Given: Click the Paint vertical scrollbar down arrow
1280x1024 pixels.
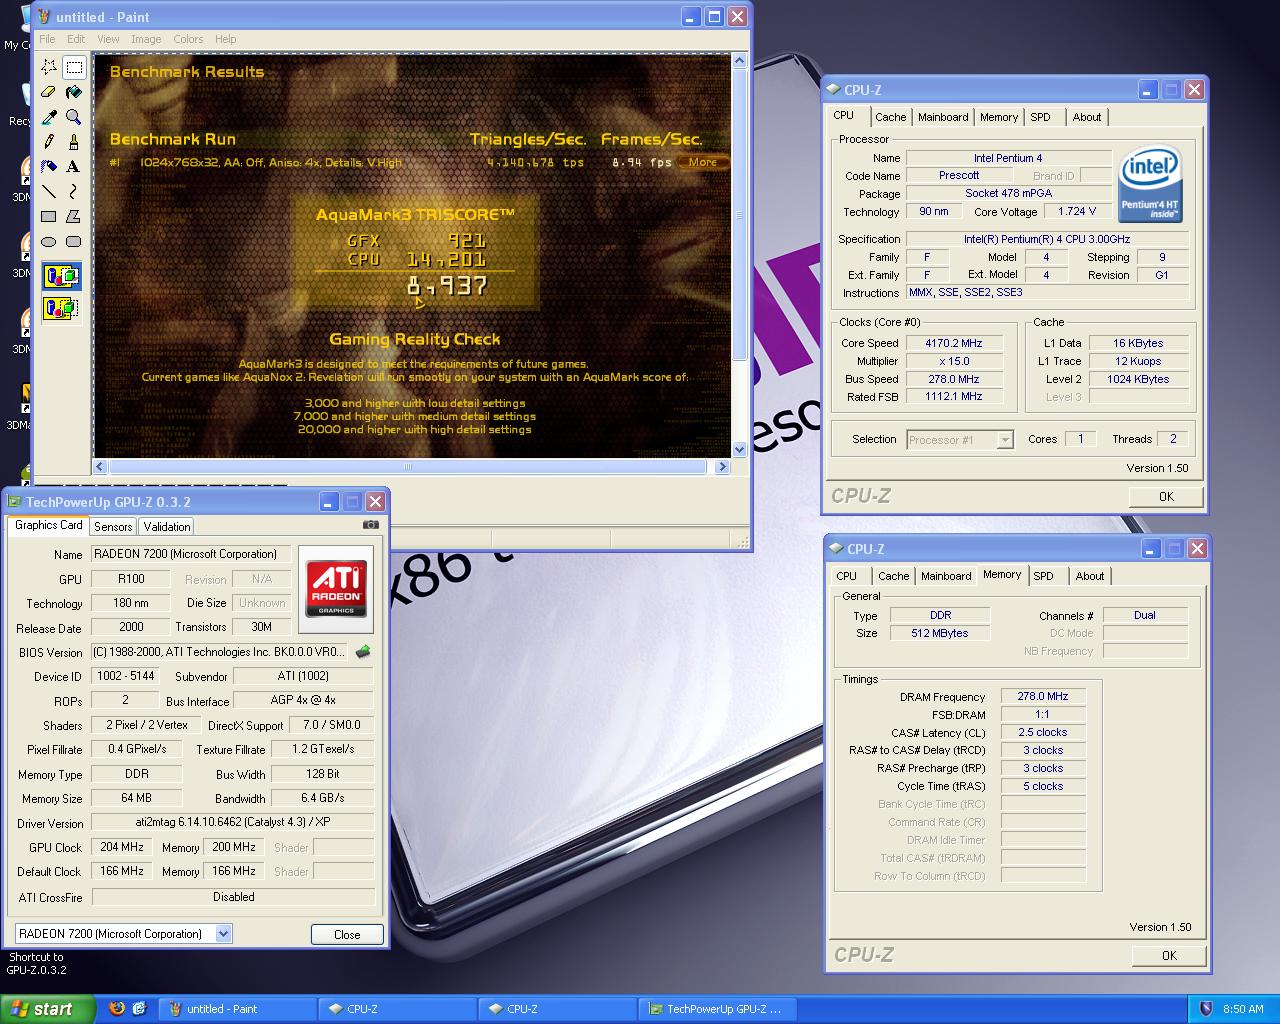Looking at the screenshot, I should [x=740, y=450].
